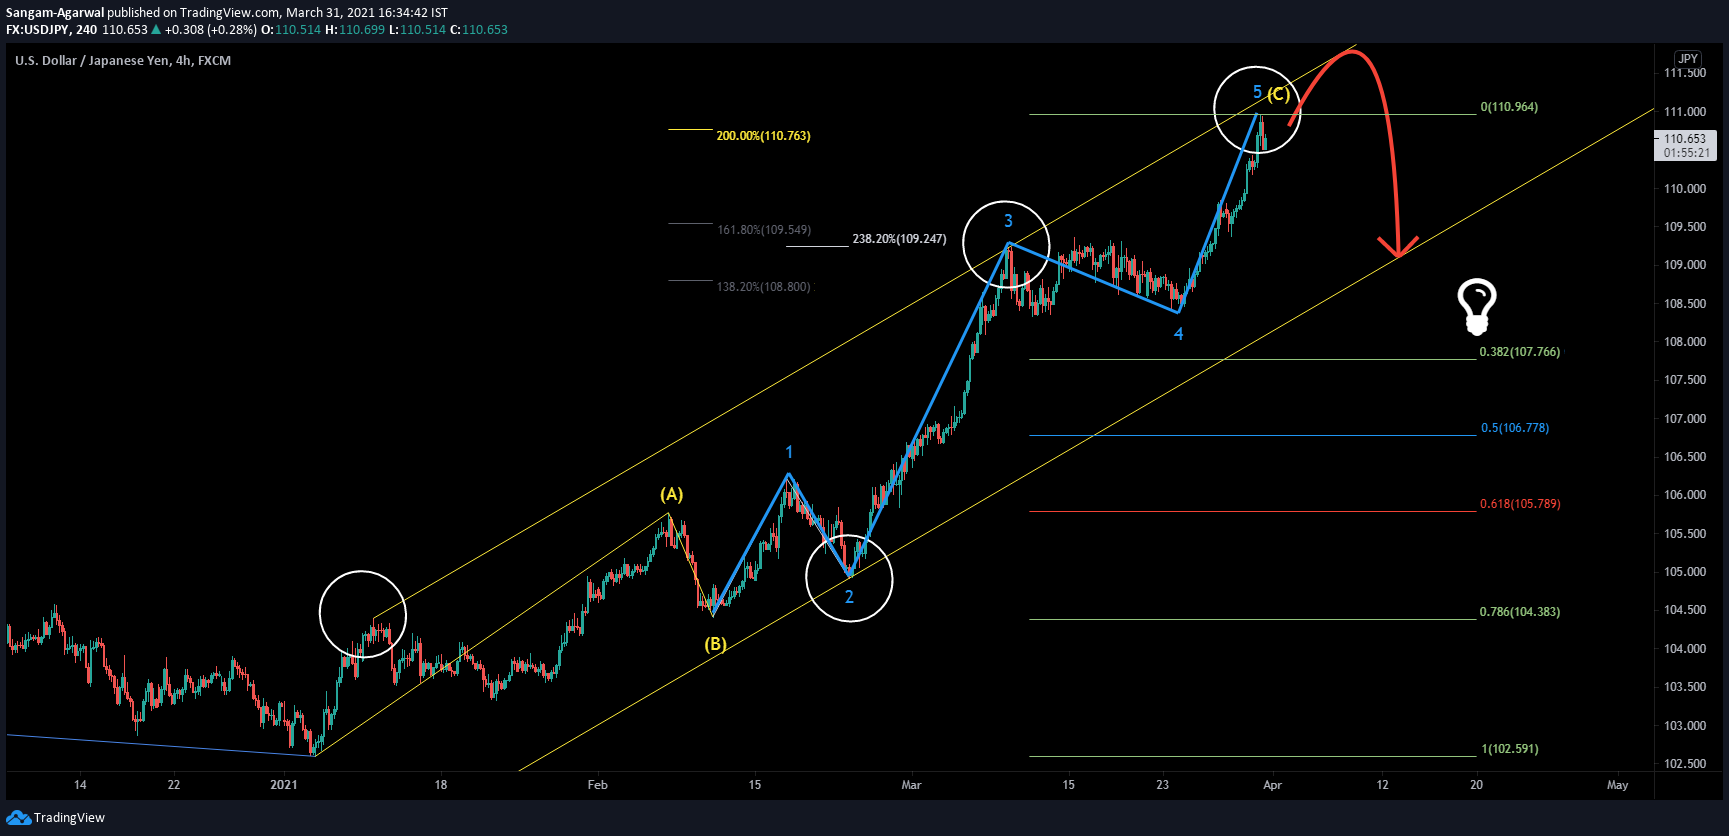Click the 0(110.964) Fibonacci level label

pos(1509,107)
